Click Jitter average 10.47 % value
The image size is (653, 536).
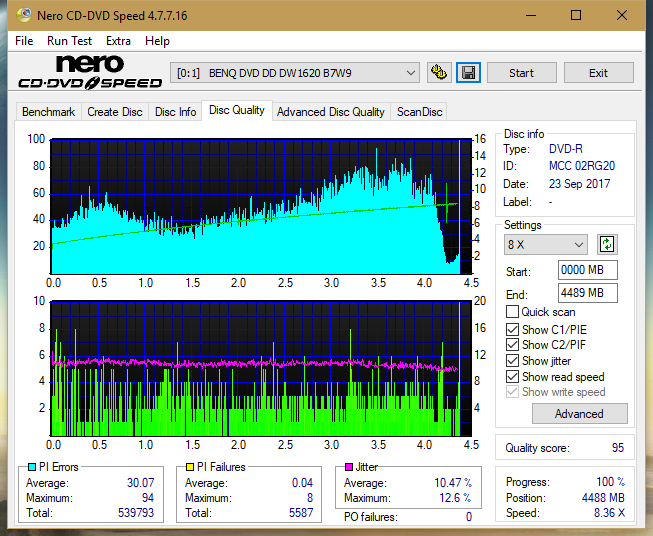tap(453, 482)
